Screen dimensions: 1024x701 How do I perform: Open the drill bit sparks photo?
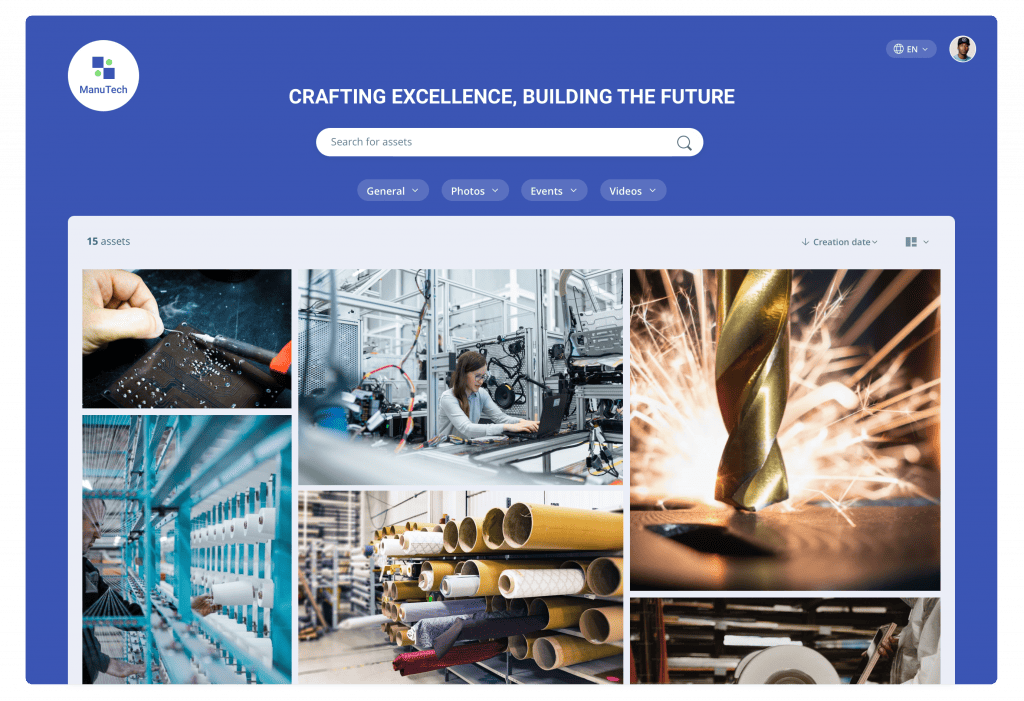coord(785,430)
